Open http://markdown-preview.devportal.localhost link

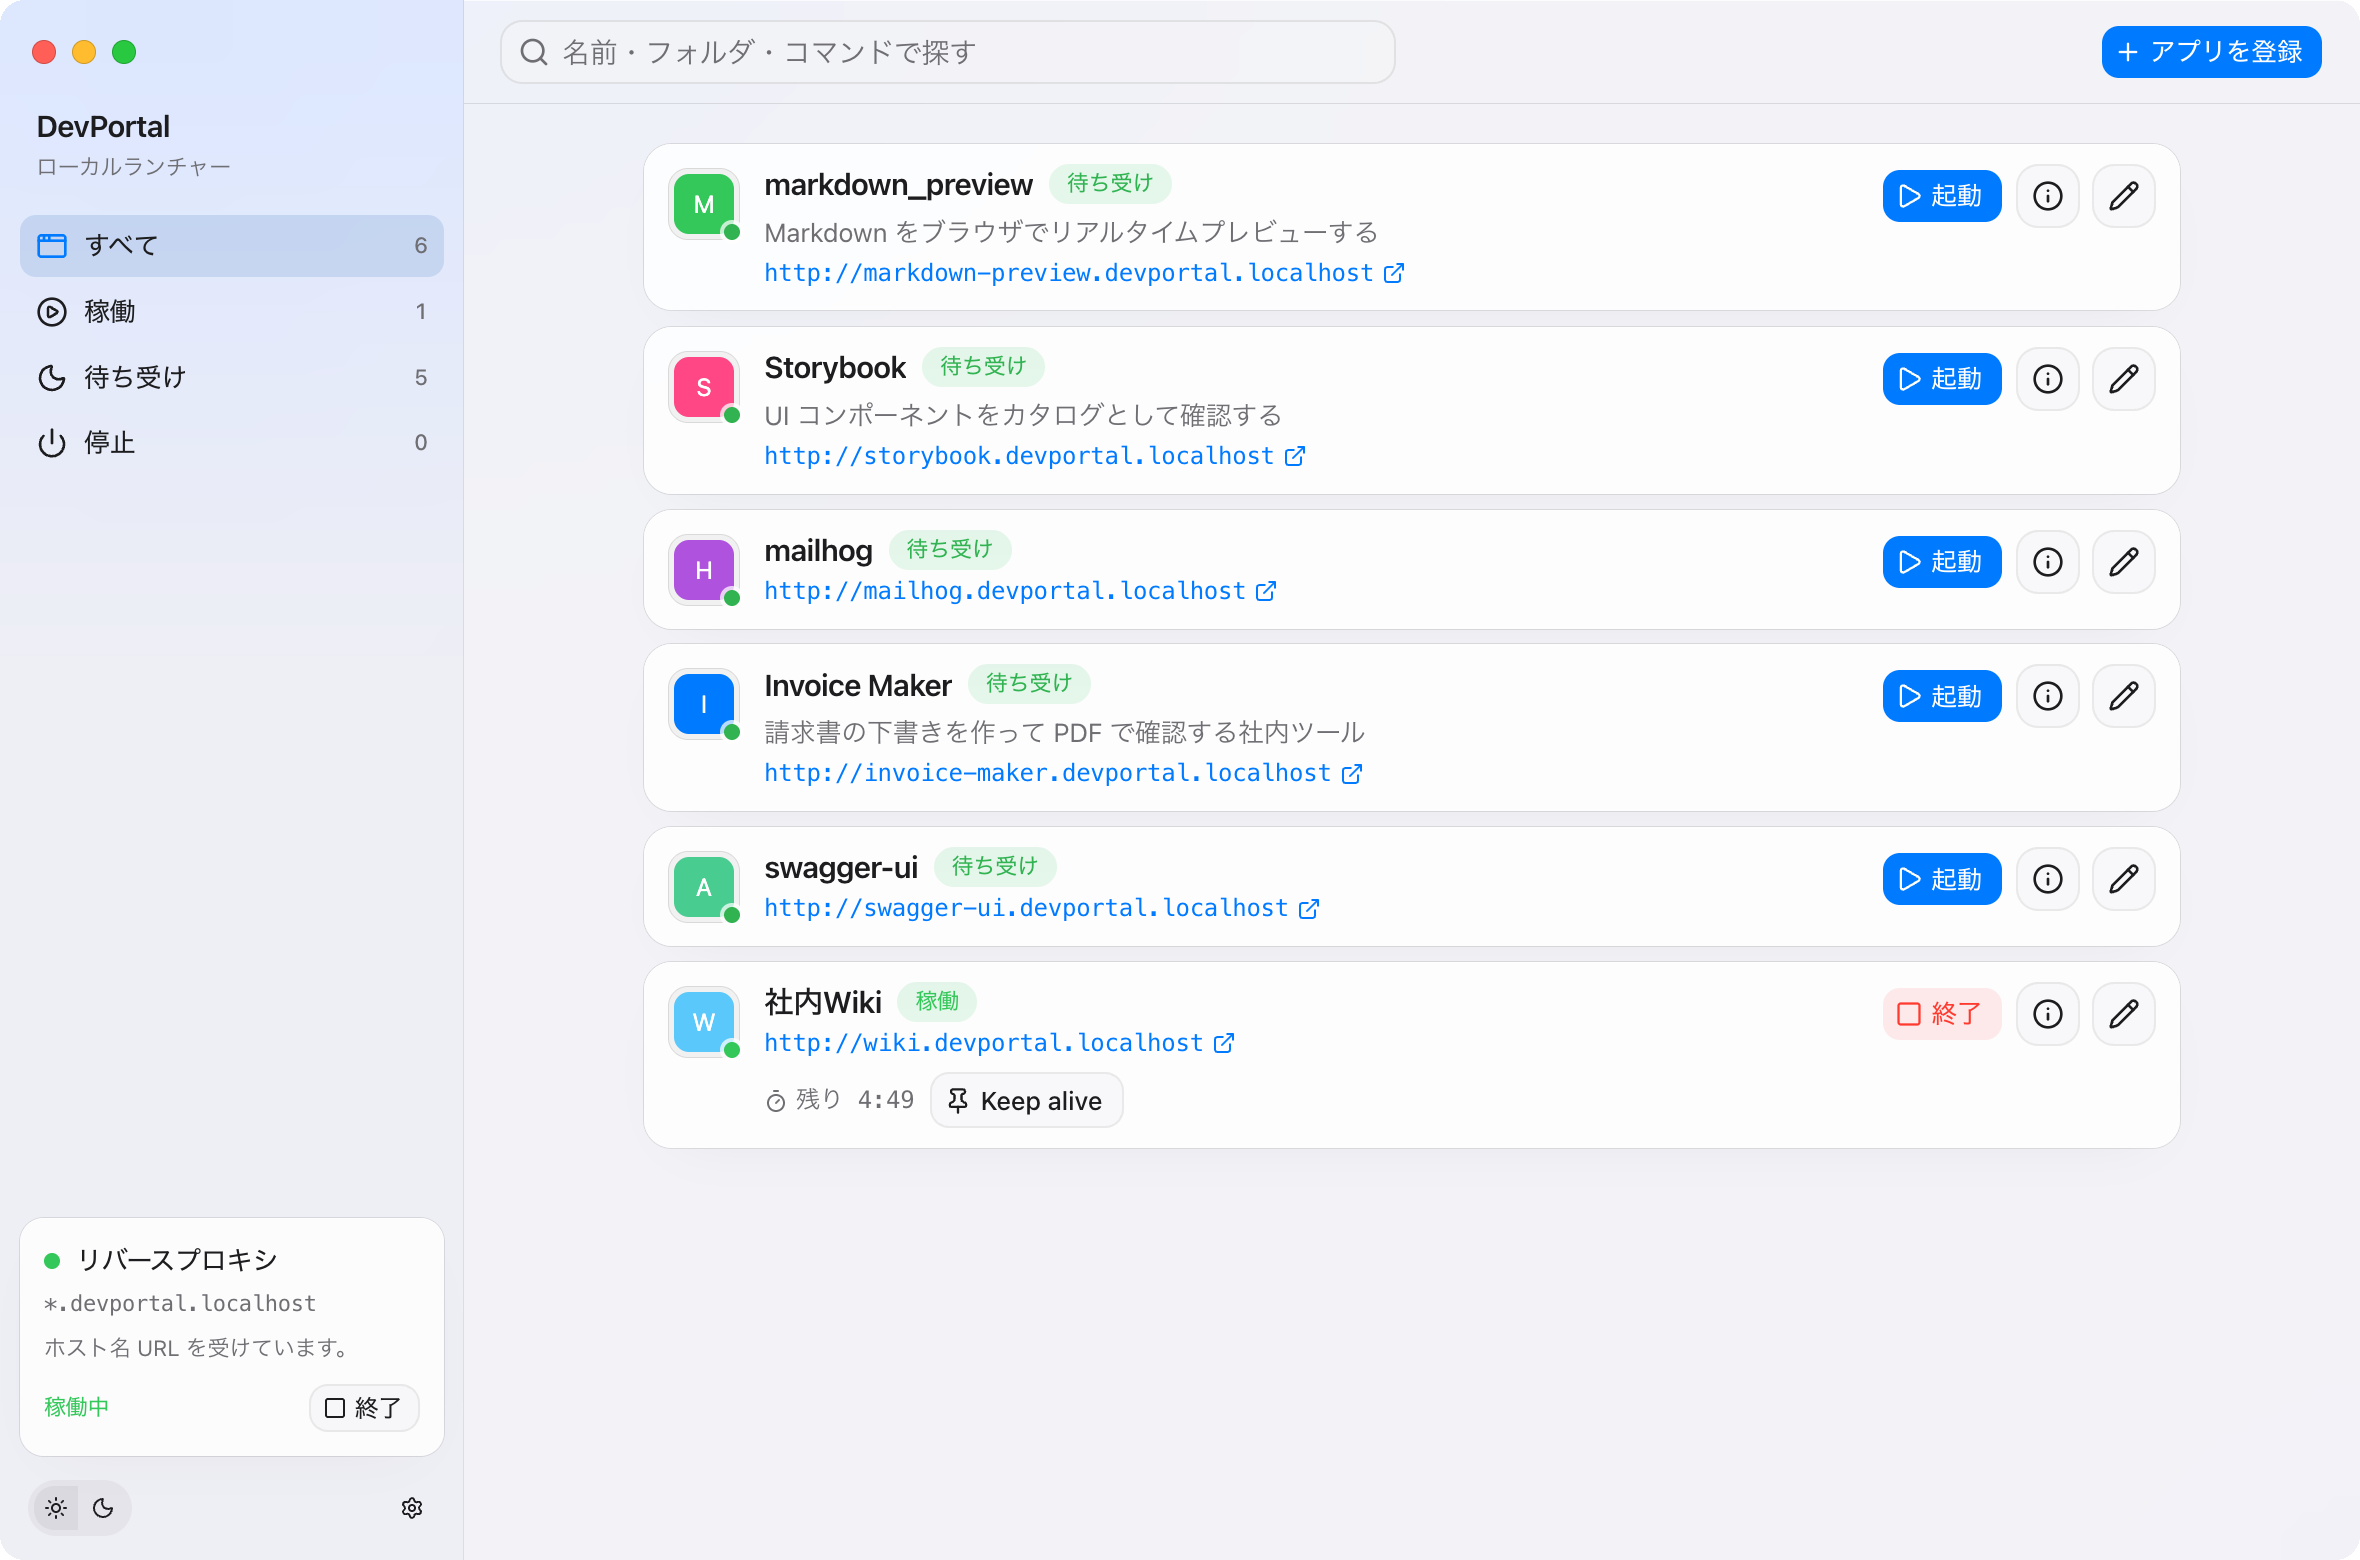1068,273
